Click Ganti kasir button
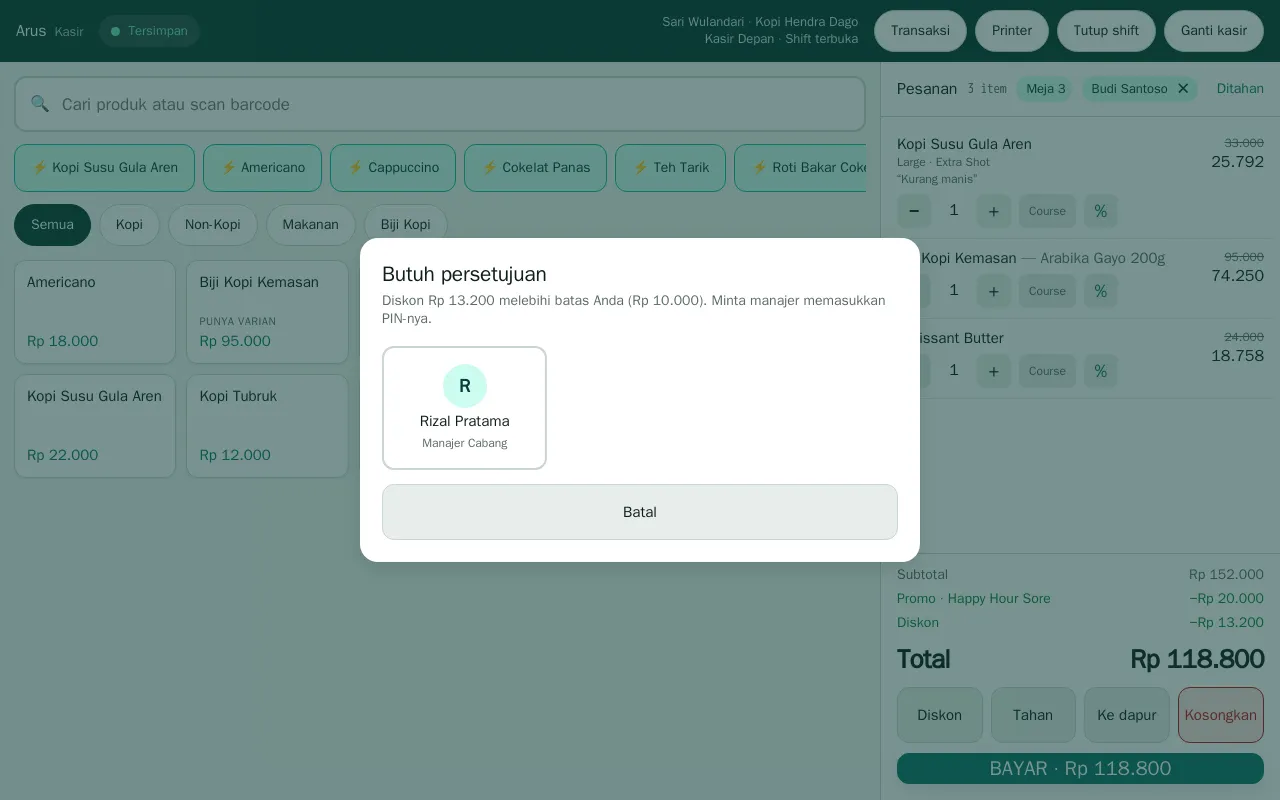Image resolution: width=1280 pixels, height=800 pixels. click(1214, 31)
